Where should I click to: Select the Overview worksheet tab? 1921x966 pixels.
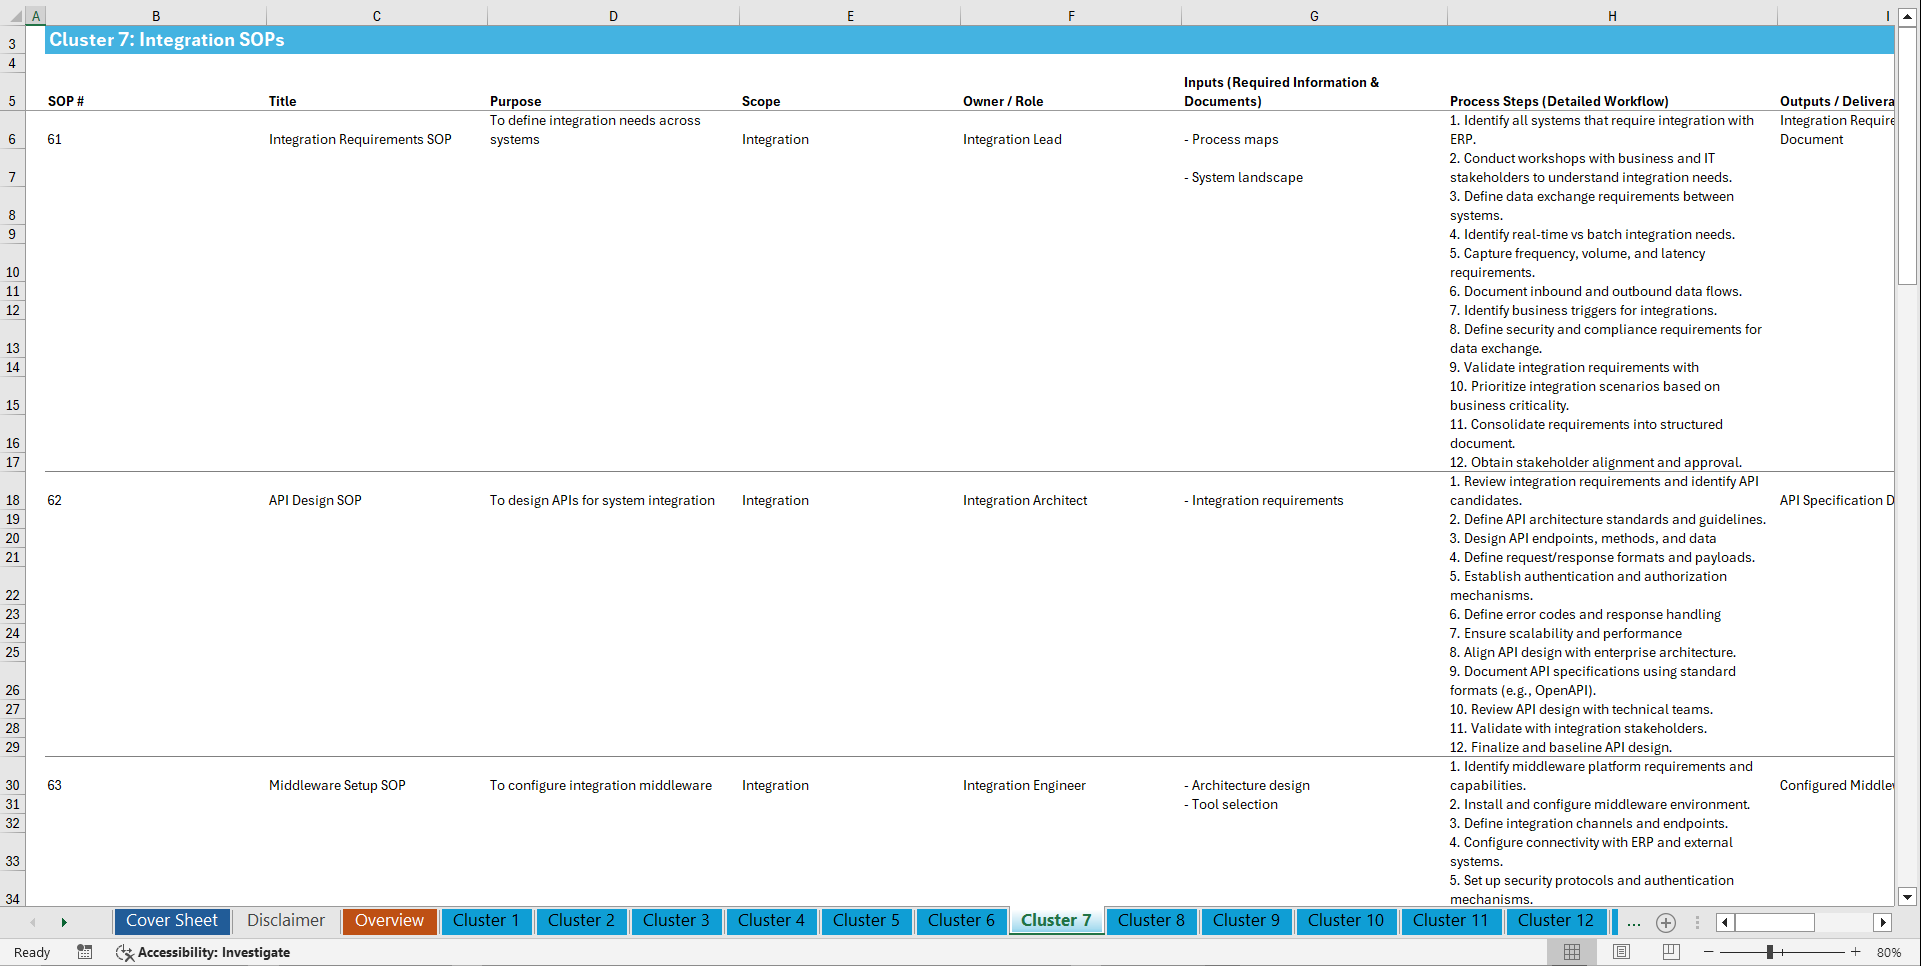pyautogui.click(x=389, y=921)
